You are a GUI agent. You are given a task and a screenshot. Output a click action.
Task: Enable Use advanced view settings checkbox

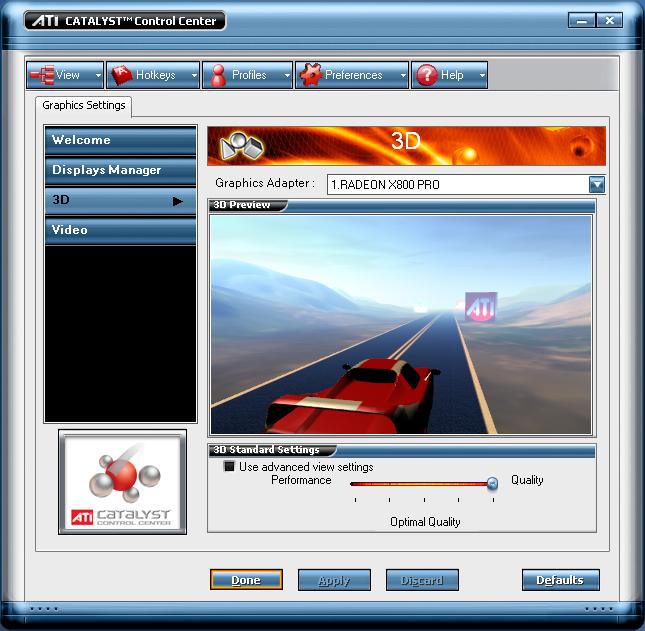229,466
